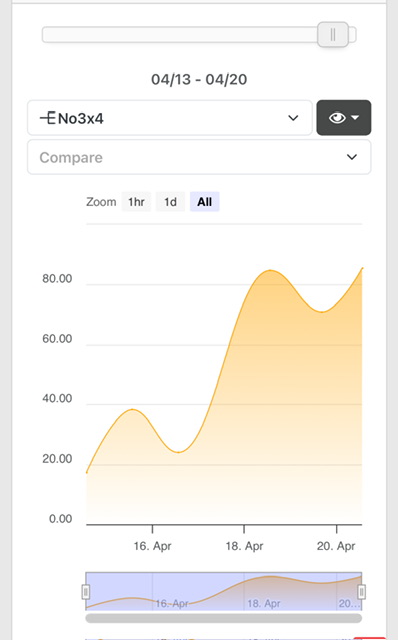Click the horizontal navigator scrollbar
398x640 pixels.
click(x=224, y=618)
